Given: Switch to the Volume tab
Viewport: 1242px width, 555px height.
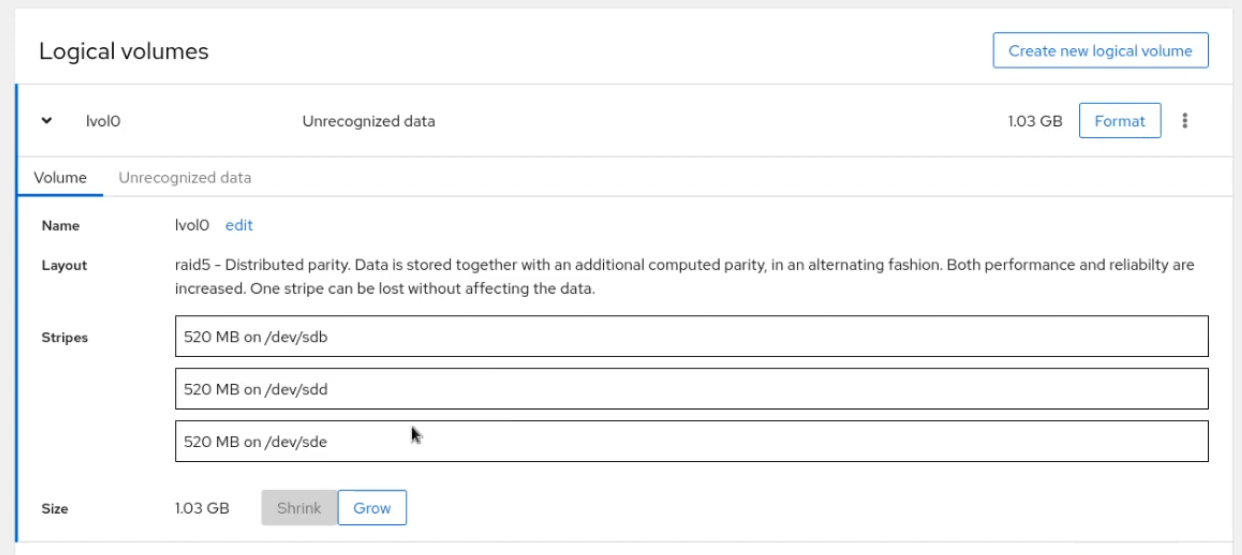Looking at the screenshot, I should (60, 178).
